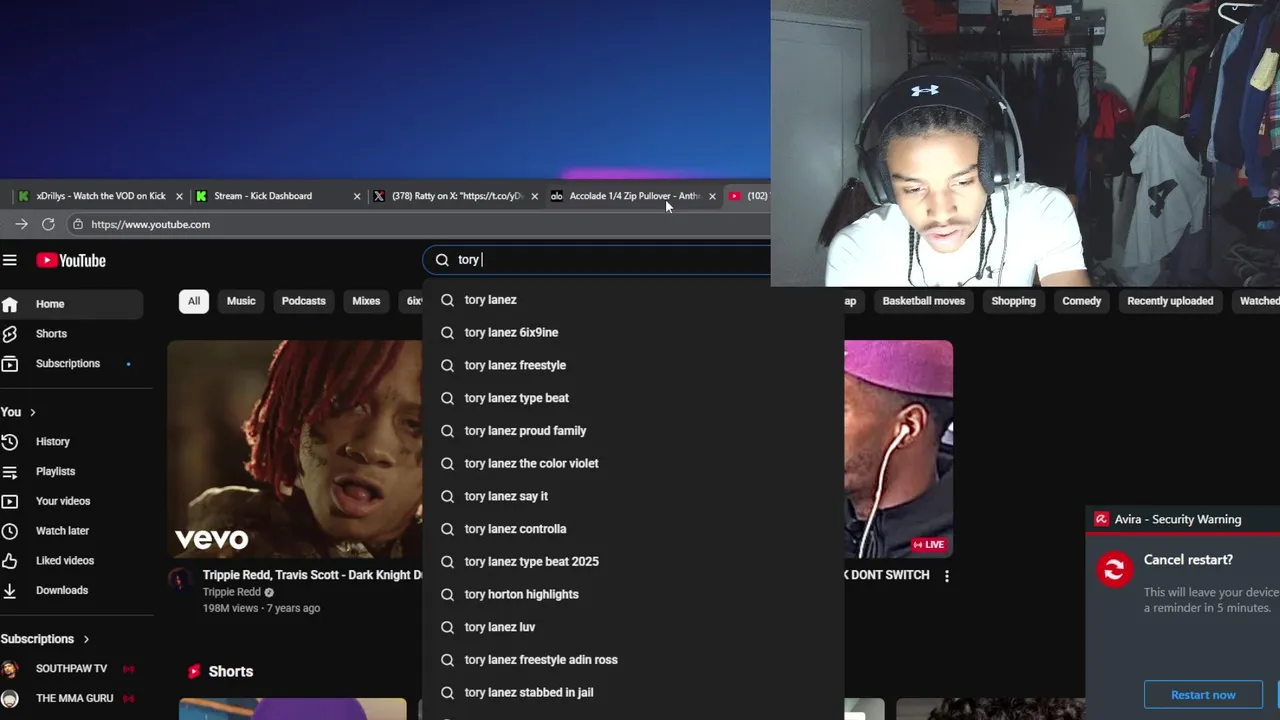1280x720 pixels.
Task: Select the Shopping filter chip
Action: point(1013,301)
